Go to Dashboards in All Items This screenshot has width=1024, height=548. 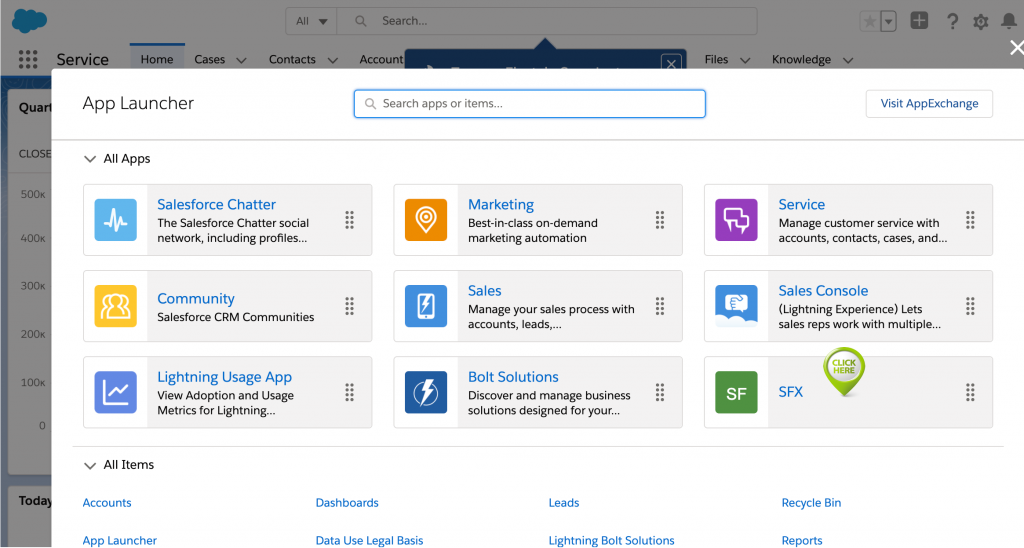coord(347,503)
